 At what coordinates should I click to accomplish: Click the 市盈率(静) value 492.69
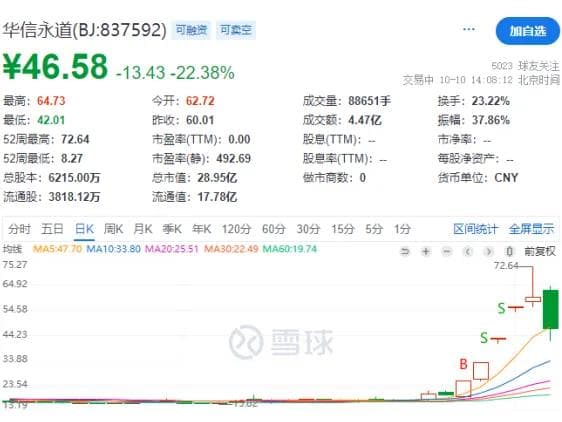pos(233,158)
